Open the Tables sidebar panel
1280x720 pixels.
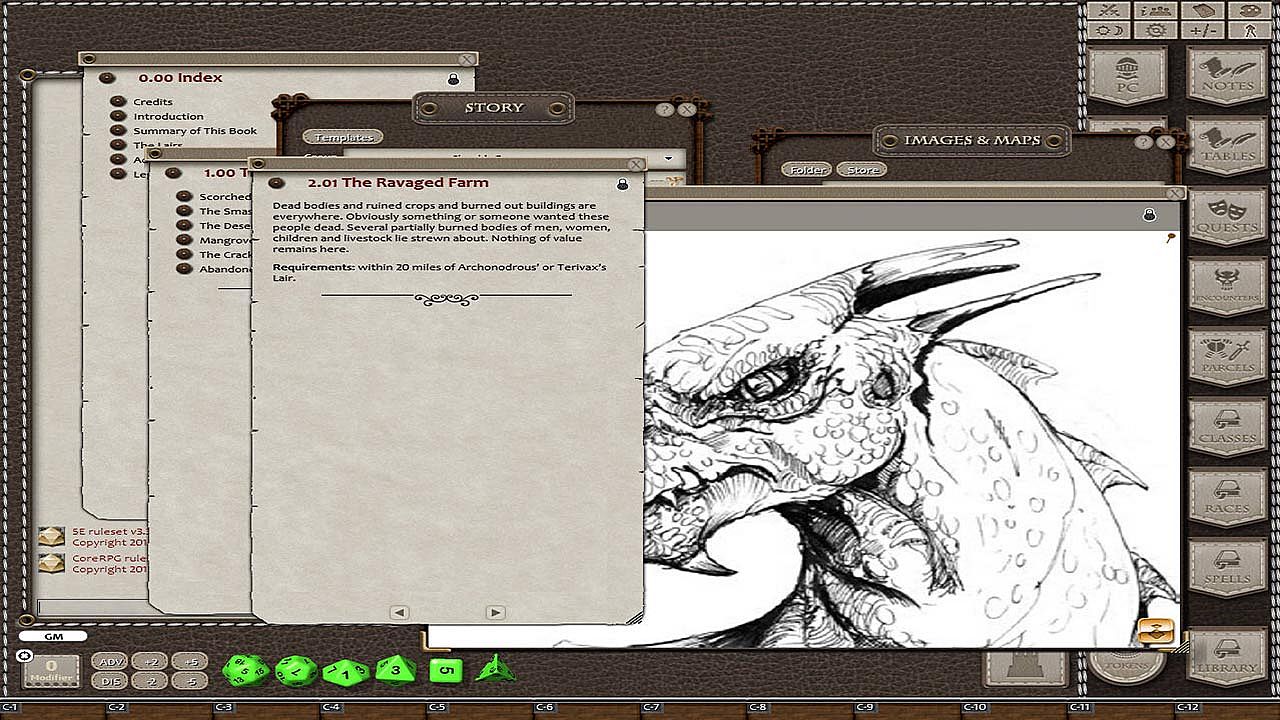[x=1226, y=146]
